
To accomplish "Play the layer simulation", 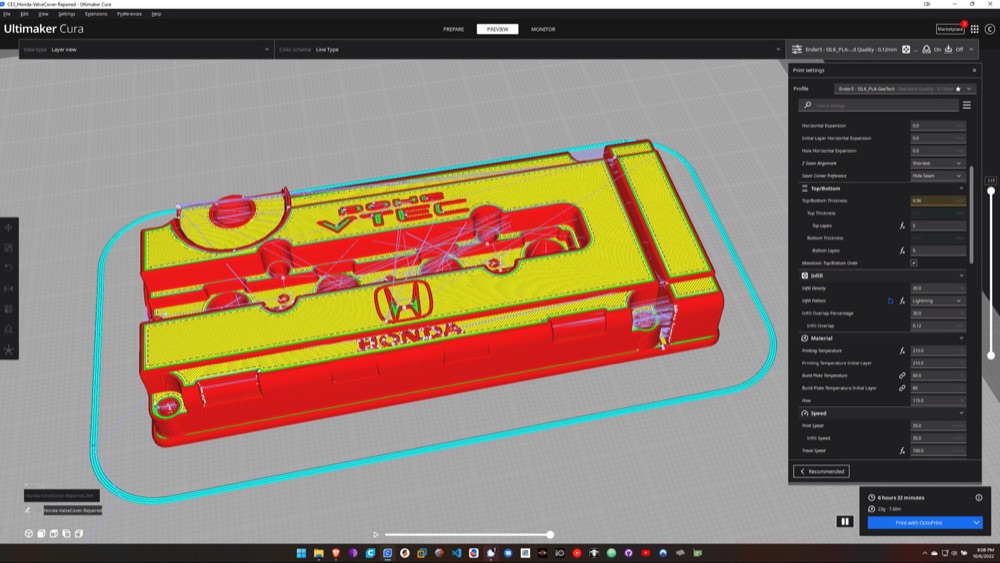I will pos(376,534).
